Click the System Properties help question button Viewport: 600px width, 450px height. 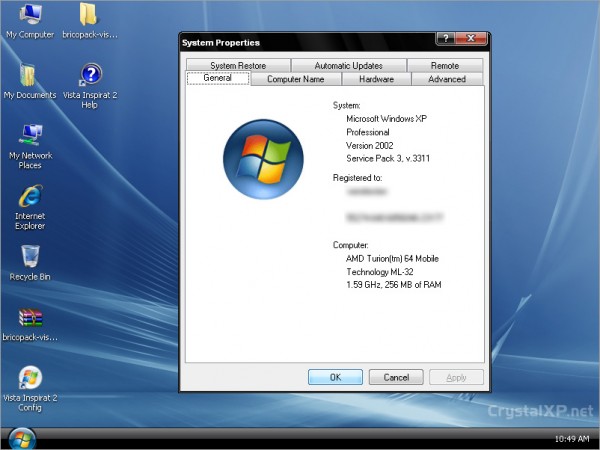445,38
